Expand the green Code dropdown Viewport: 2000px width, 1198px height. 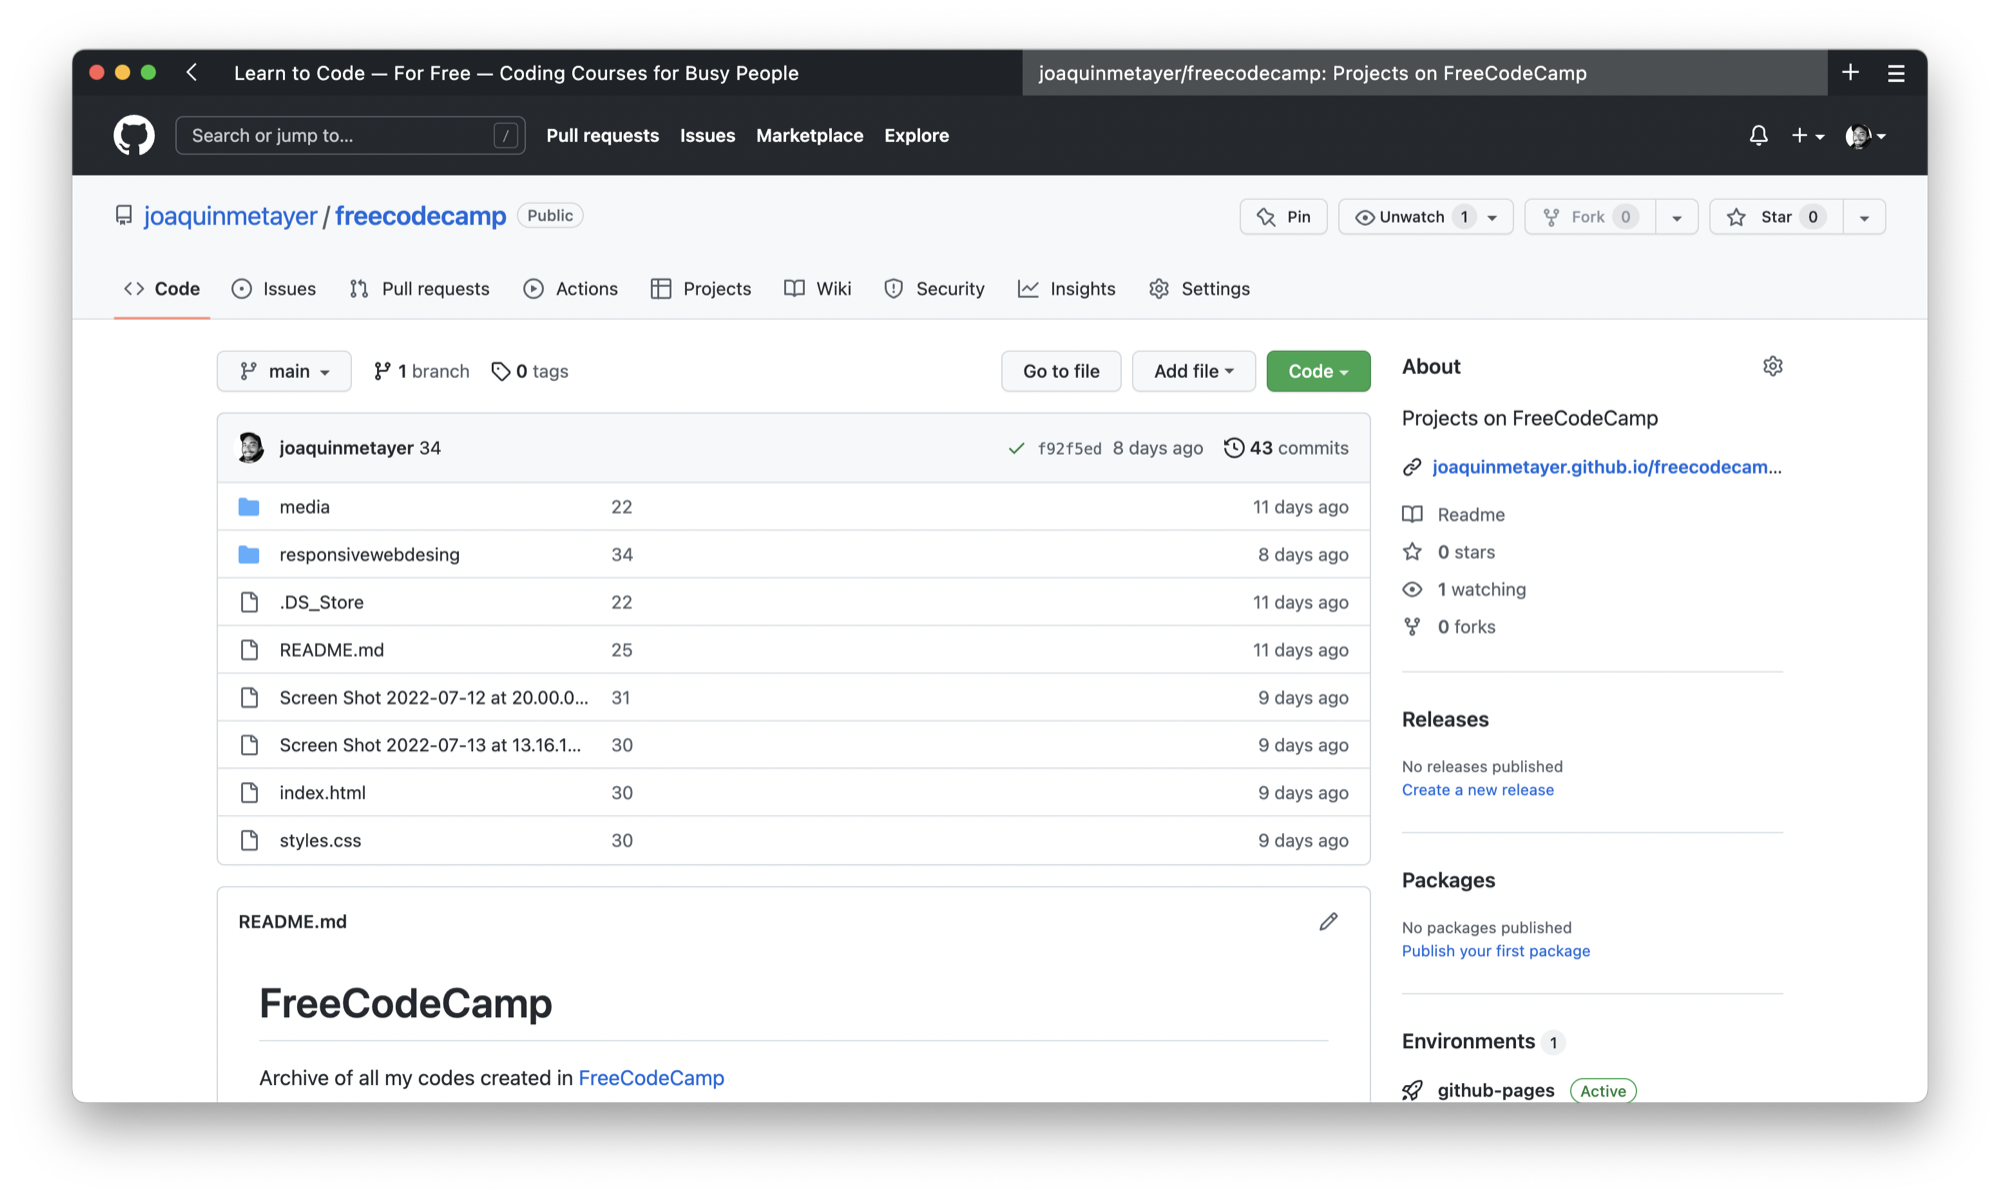pyautogui.click(x=1318, y=371)
